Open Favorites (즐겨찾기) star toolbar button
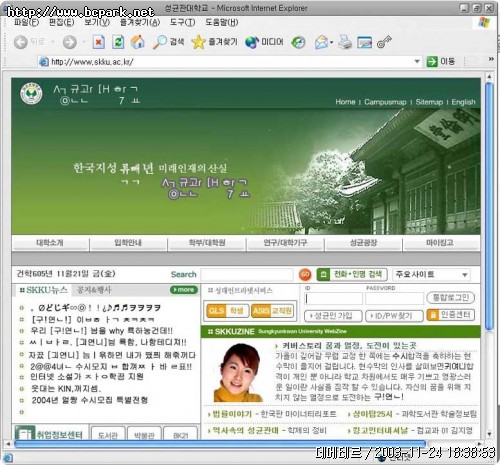 [x=215, y=42]
